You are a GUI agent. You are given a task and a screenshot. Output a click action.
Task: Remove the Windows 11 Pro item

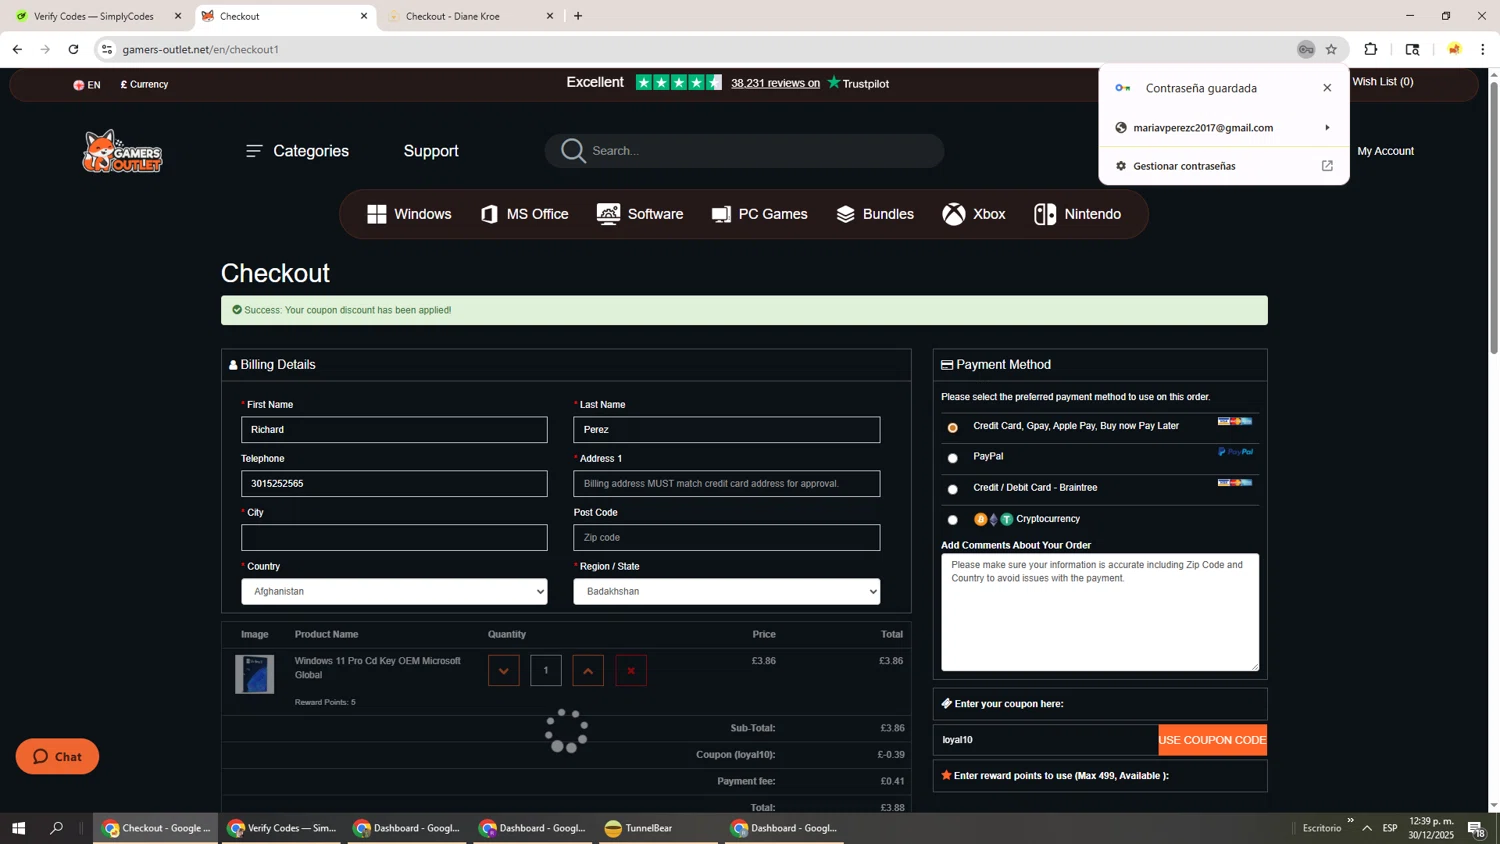point(631,671)
